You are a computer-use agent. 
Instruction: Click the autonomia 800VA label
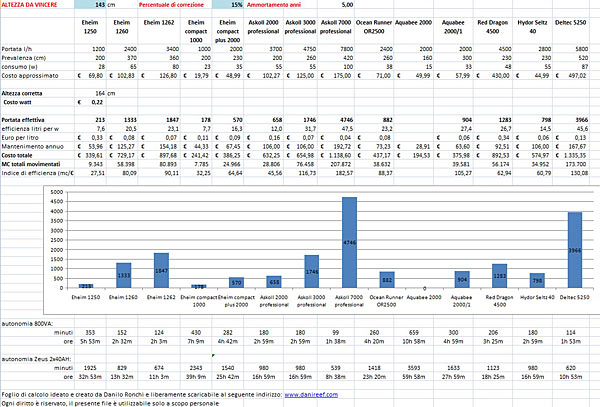tap(27, 324)
